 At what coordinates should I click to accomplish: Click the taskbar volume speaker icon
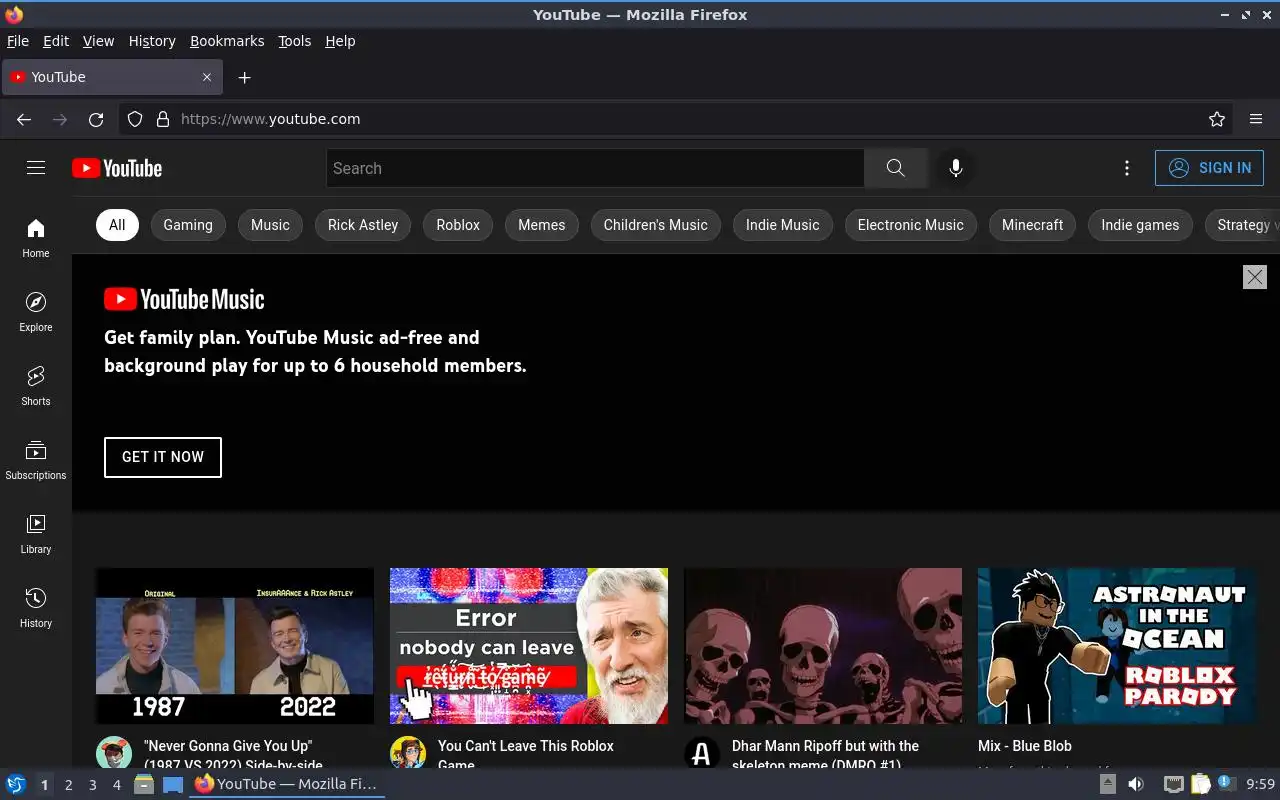[1136, 784]
